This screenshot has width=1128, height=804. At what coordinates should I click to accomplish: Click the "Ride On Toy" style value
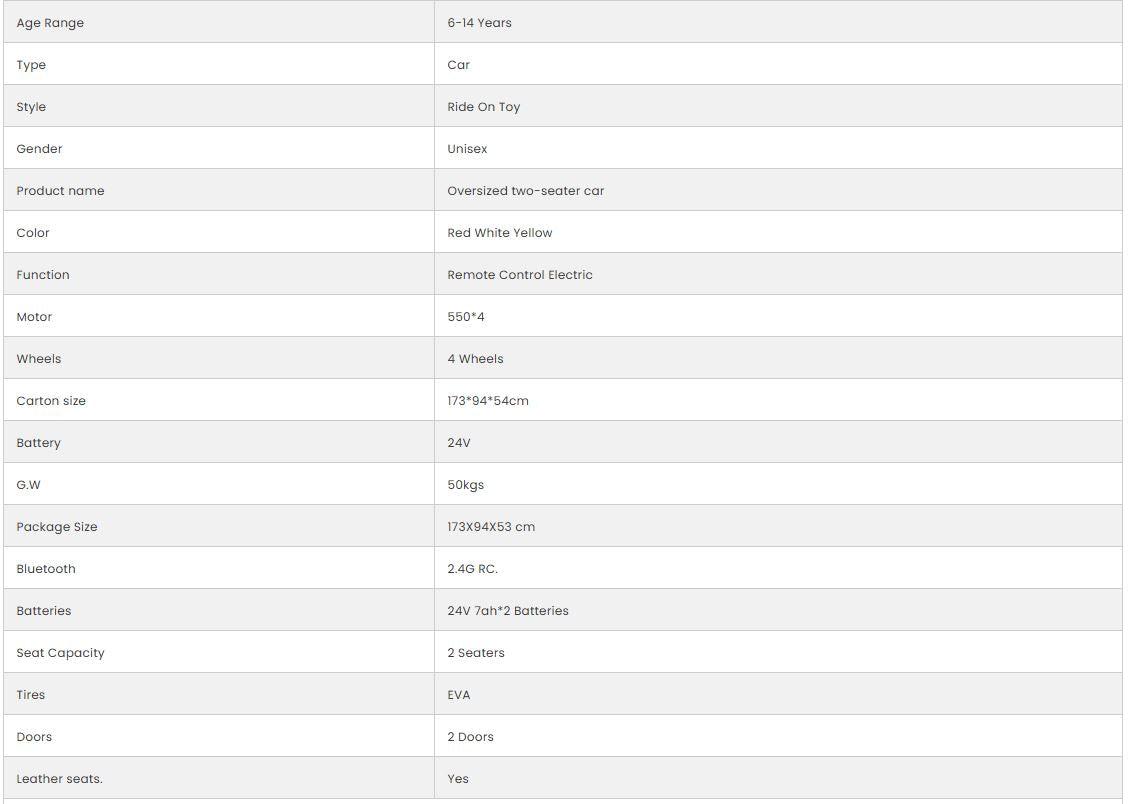point(484,107)
